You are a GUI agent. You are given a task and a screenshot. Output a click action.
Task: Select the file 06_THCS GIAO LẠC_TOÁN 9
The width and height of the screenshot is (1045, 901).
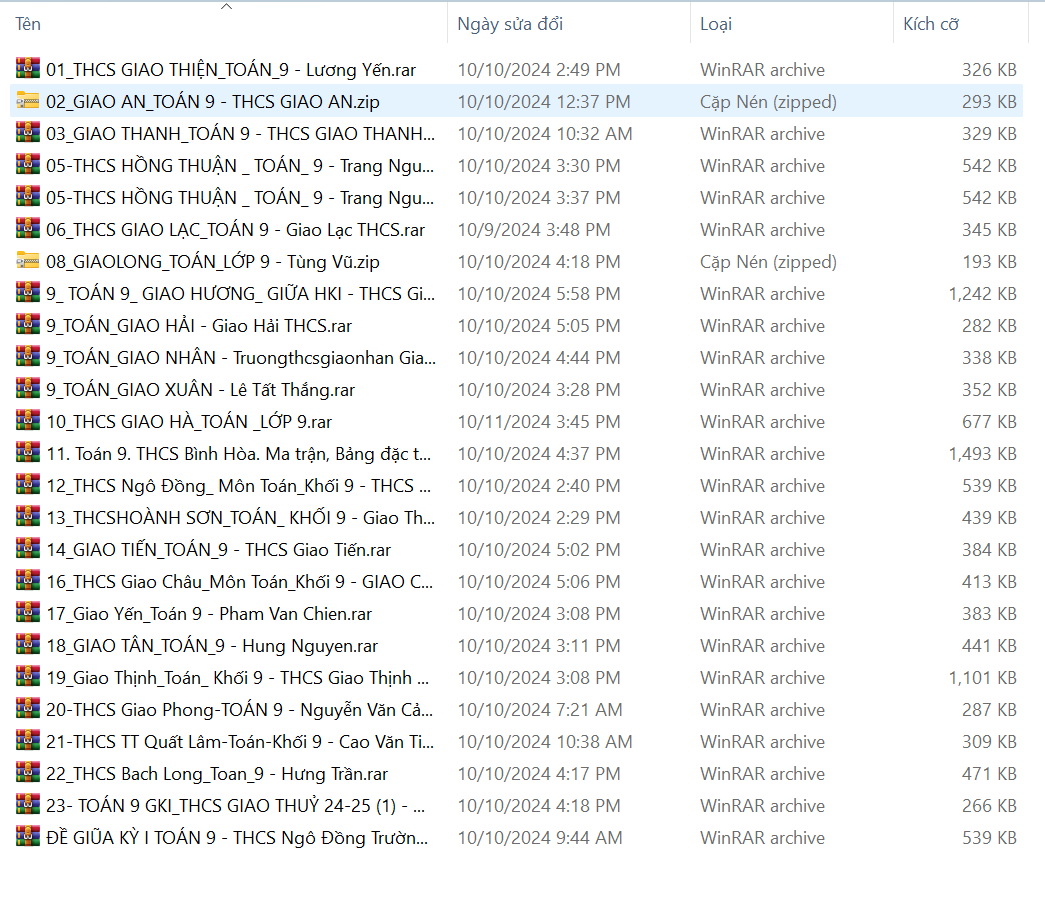tap(235, 230)
